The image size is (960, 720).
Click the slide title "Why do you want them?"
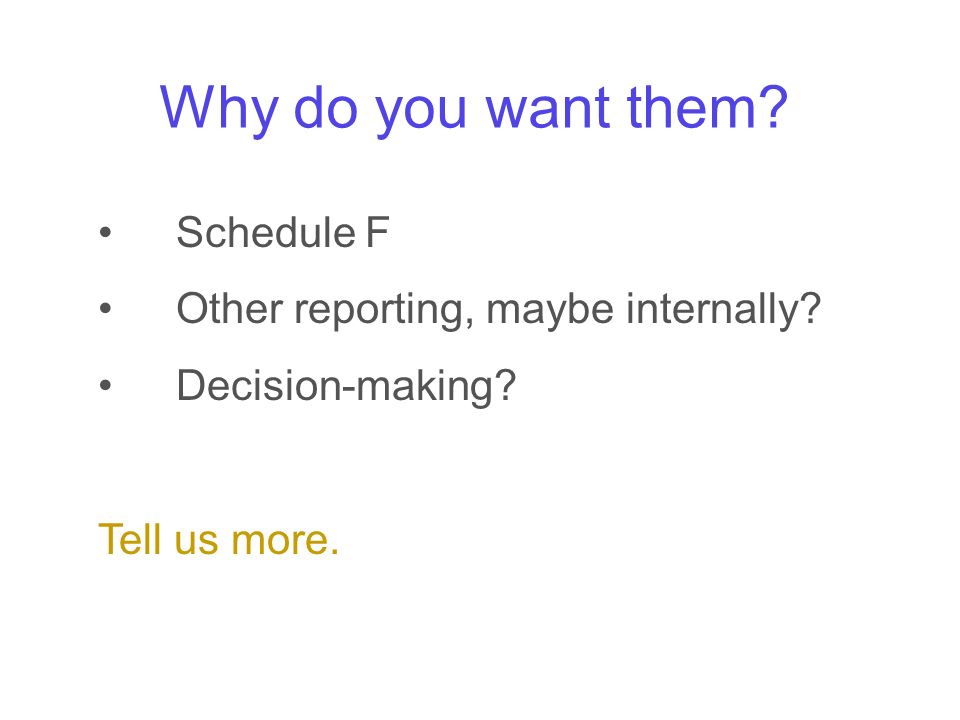click(473, 108)
